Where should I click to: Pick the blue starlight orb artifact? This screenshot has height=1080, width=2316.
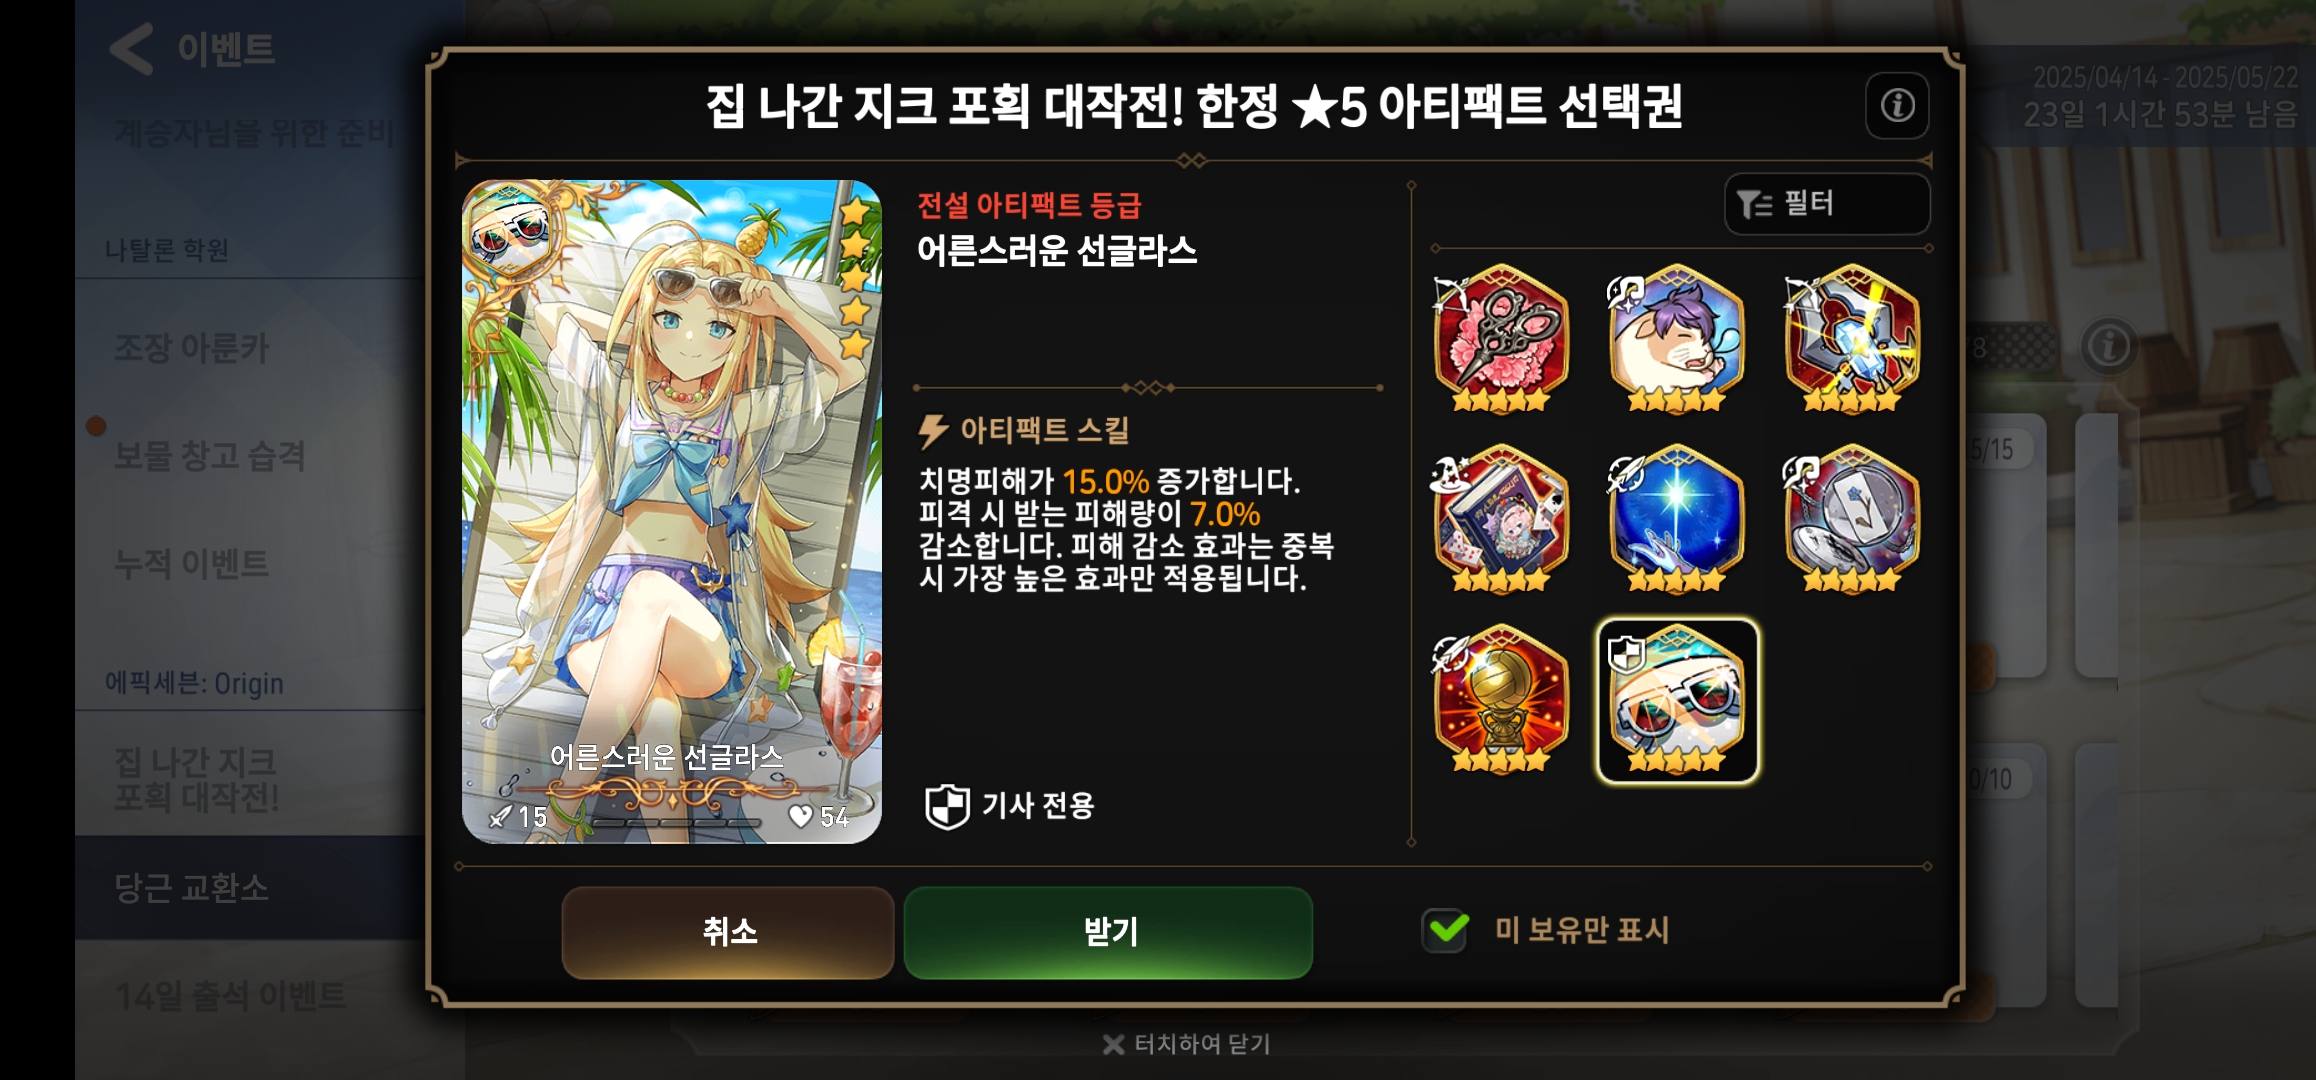pos(1677,518)
